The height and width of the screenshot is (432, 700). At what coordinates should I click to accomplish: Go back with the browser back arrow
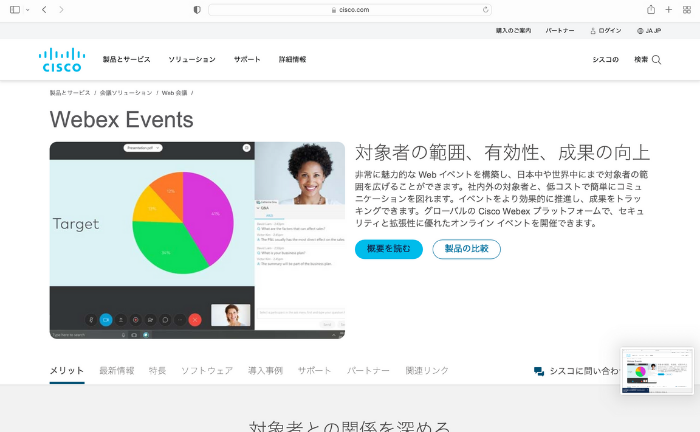coord(44,9)
